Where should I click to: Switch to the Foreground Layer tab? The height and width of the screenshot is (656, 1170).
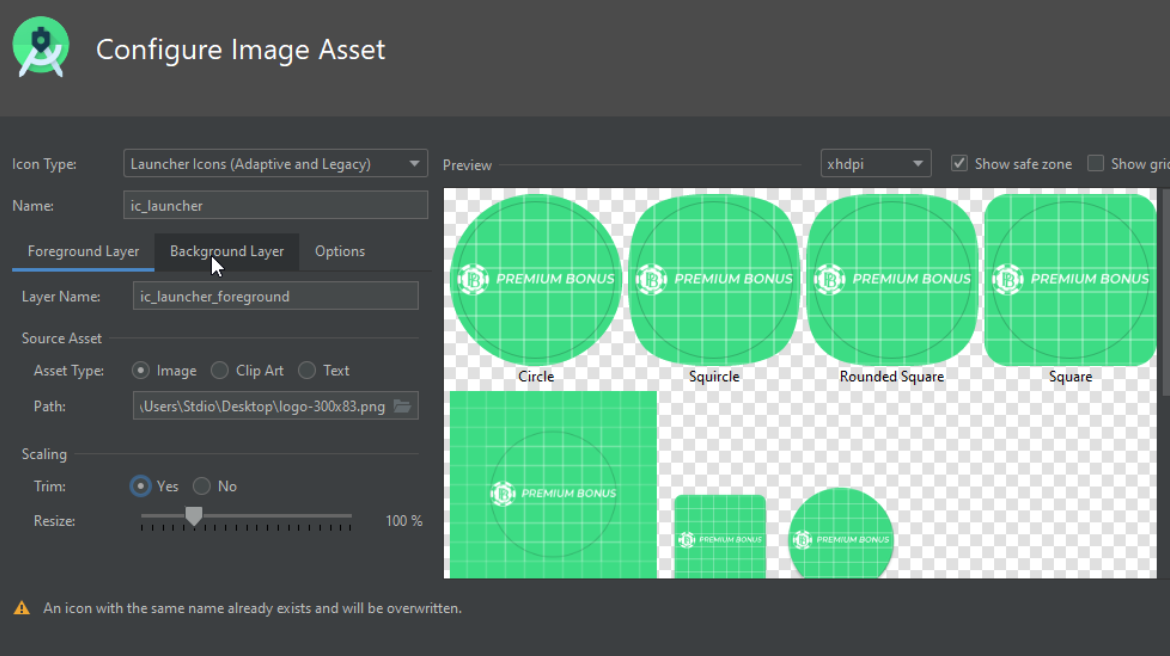[83, 252]
